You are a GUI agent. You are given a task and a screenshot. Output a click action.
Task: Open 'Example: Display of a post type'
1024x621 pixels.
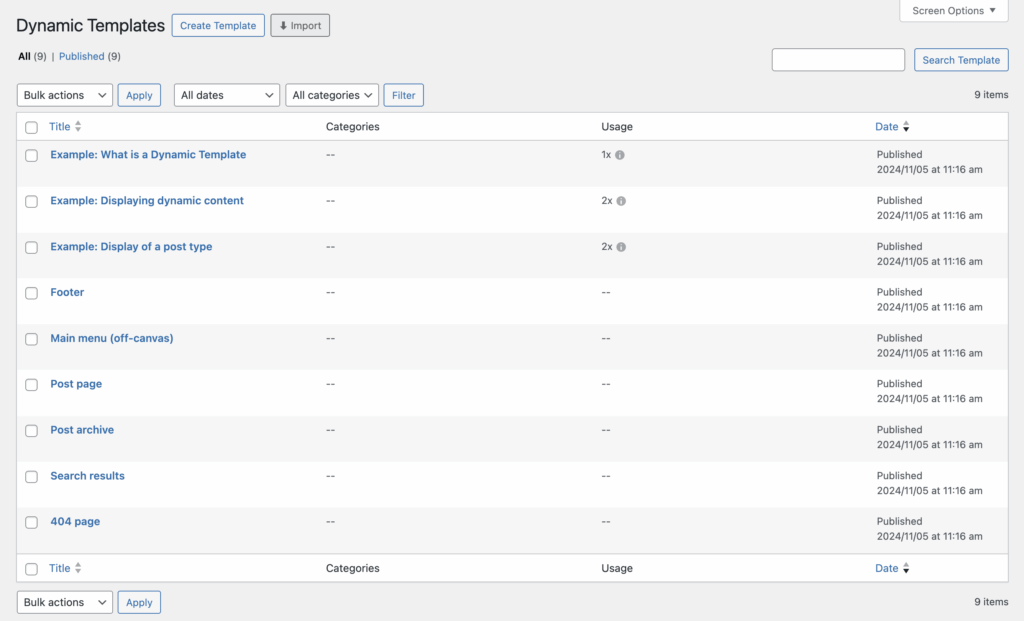[131, 246]
